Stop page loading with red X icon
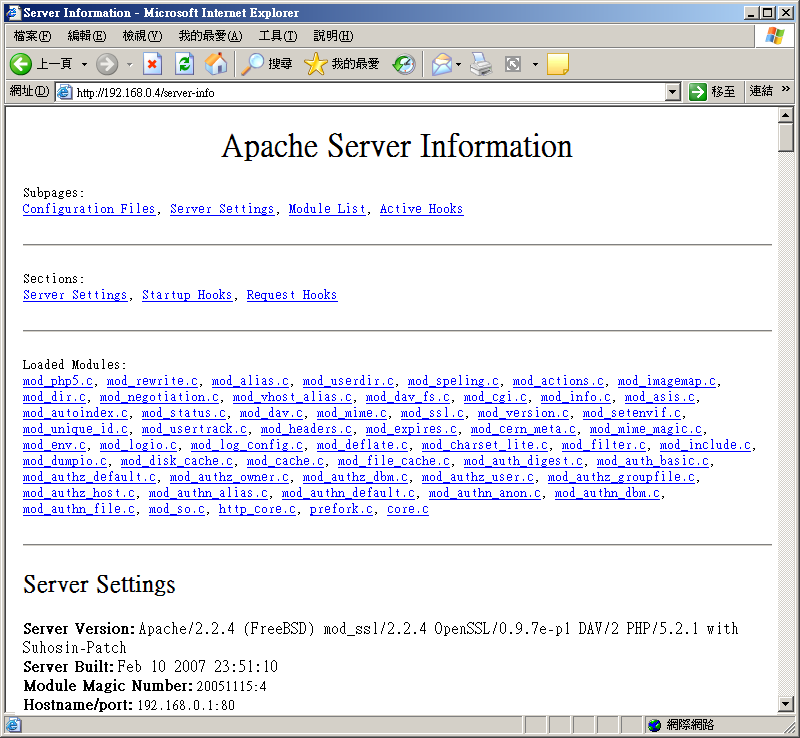Screen dimensions: 800x738 152,64
